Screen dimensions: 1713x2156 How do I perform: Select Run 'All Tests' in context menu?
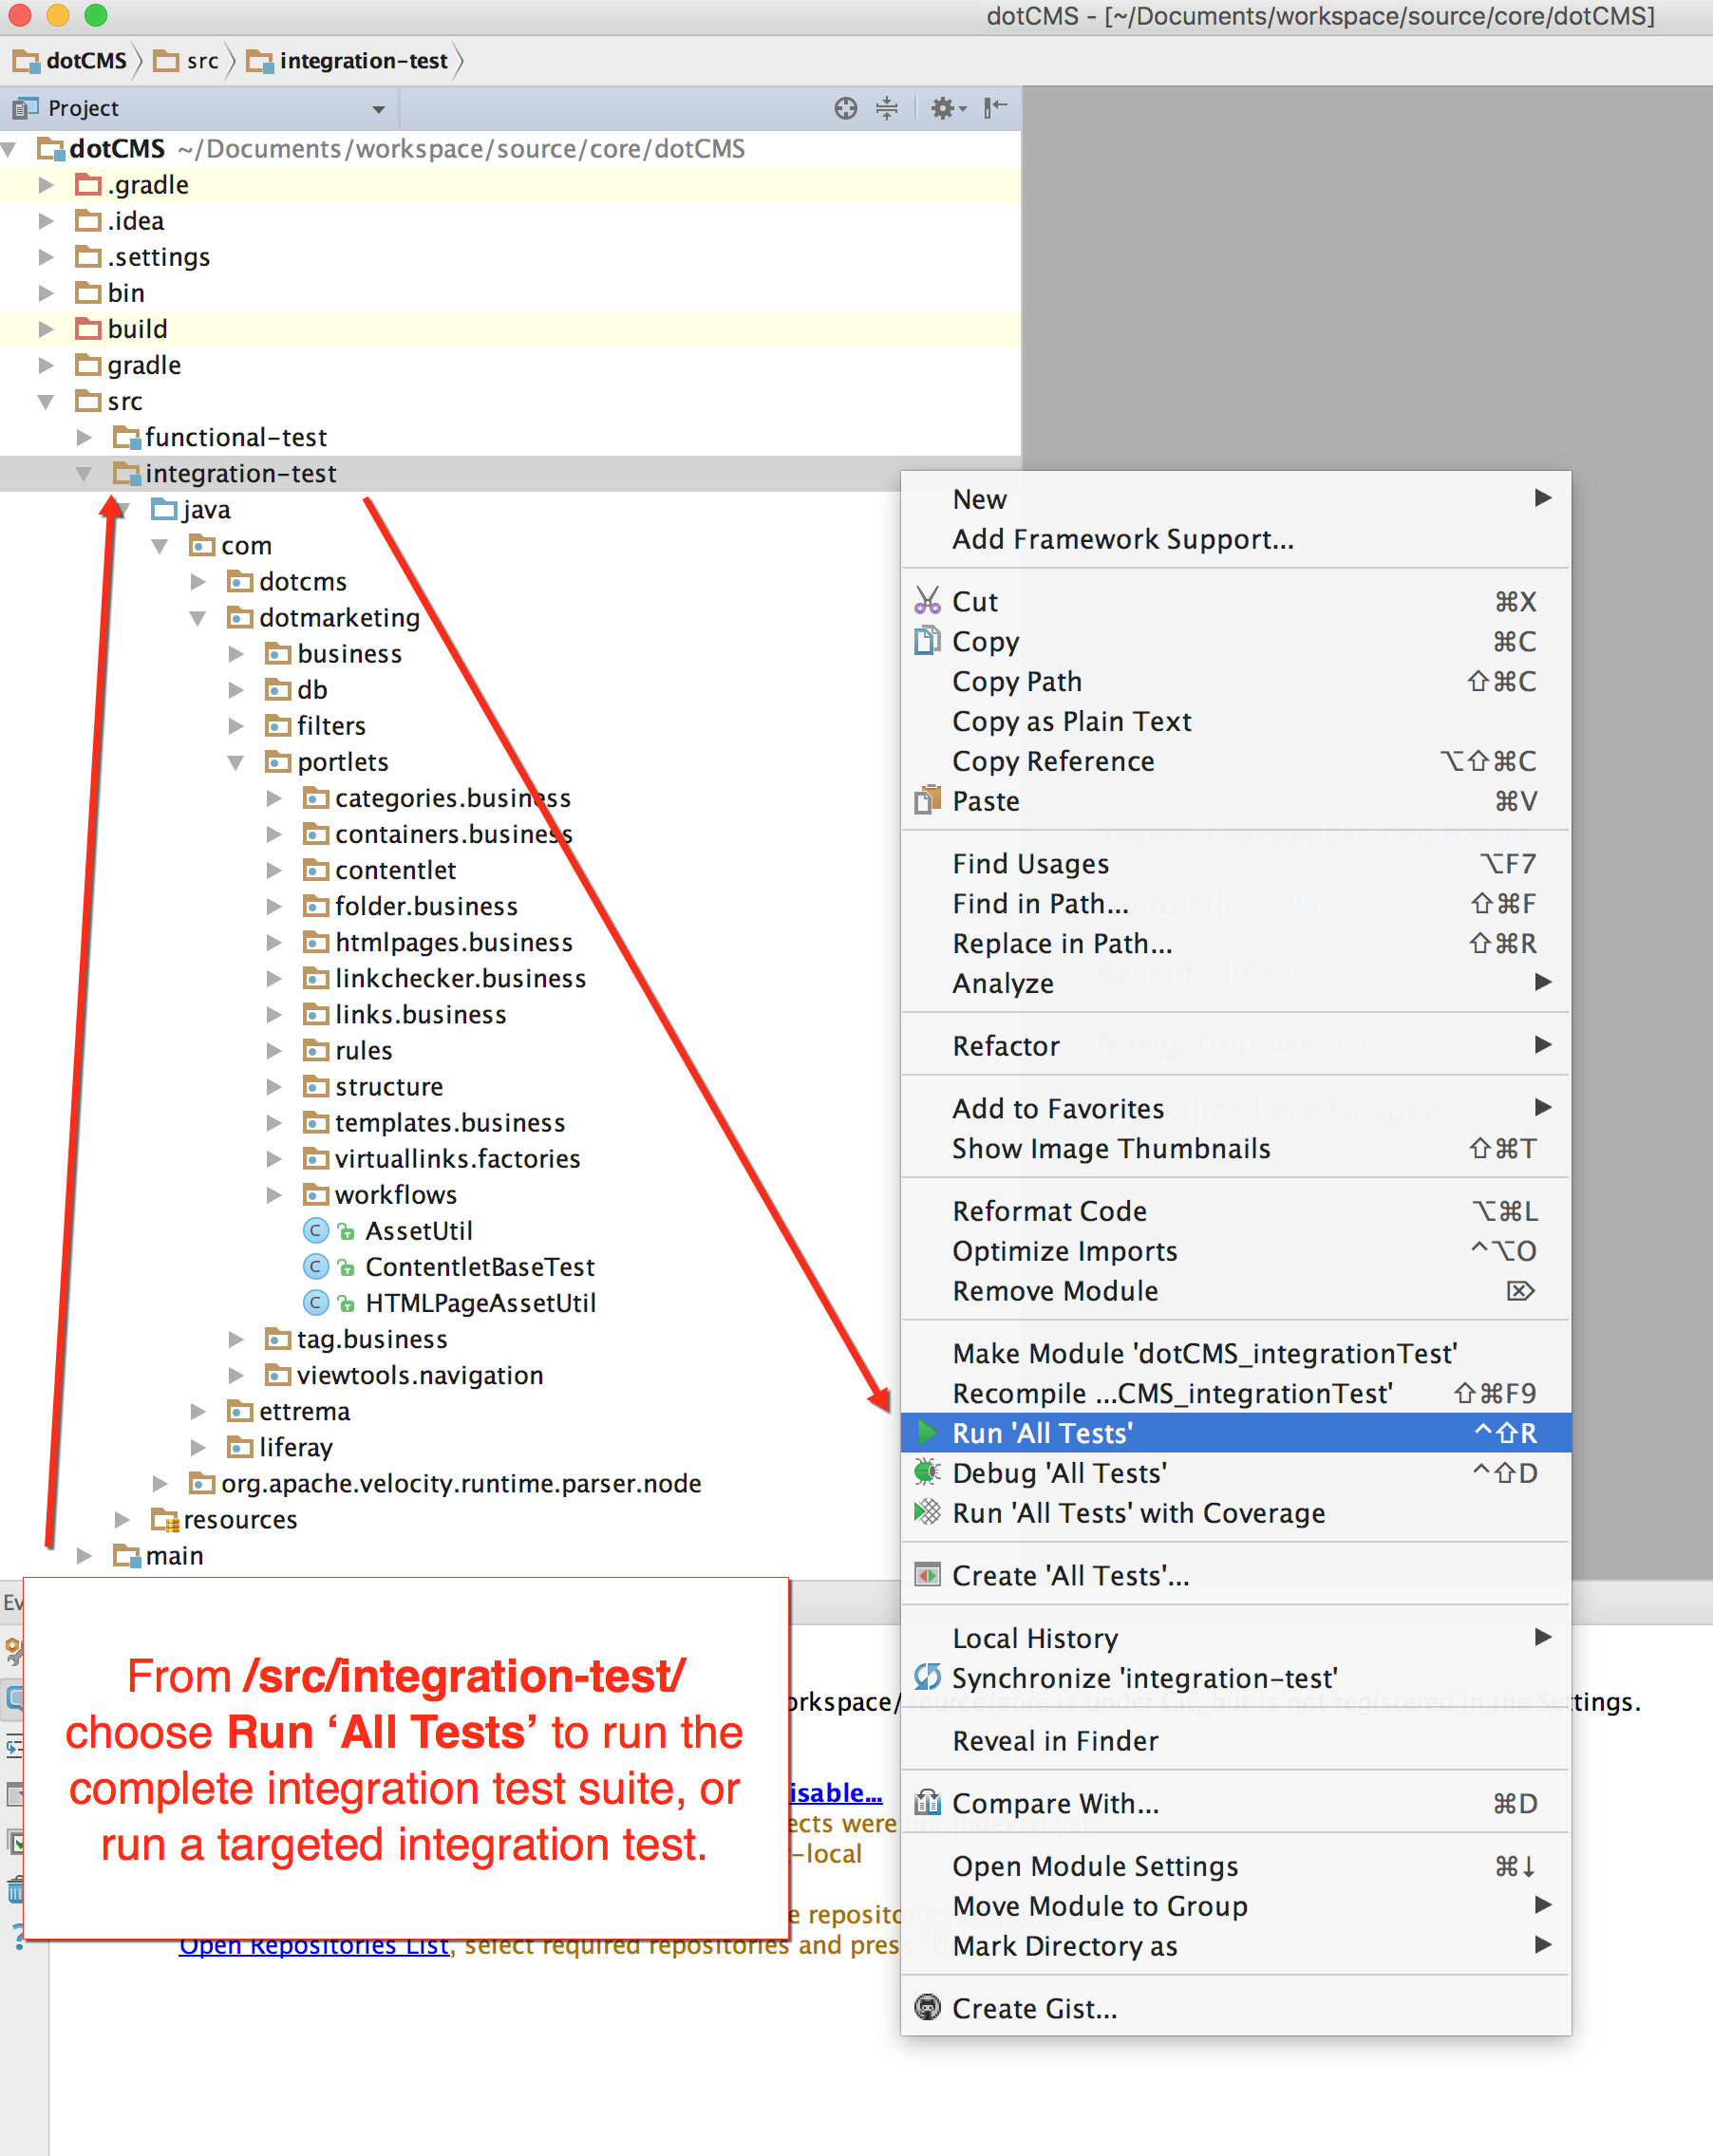(x=1235, y=1432)
